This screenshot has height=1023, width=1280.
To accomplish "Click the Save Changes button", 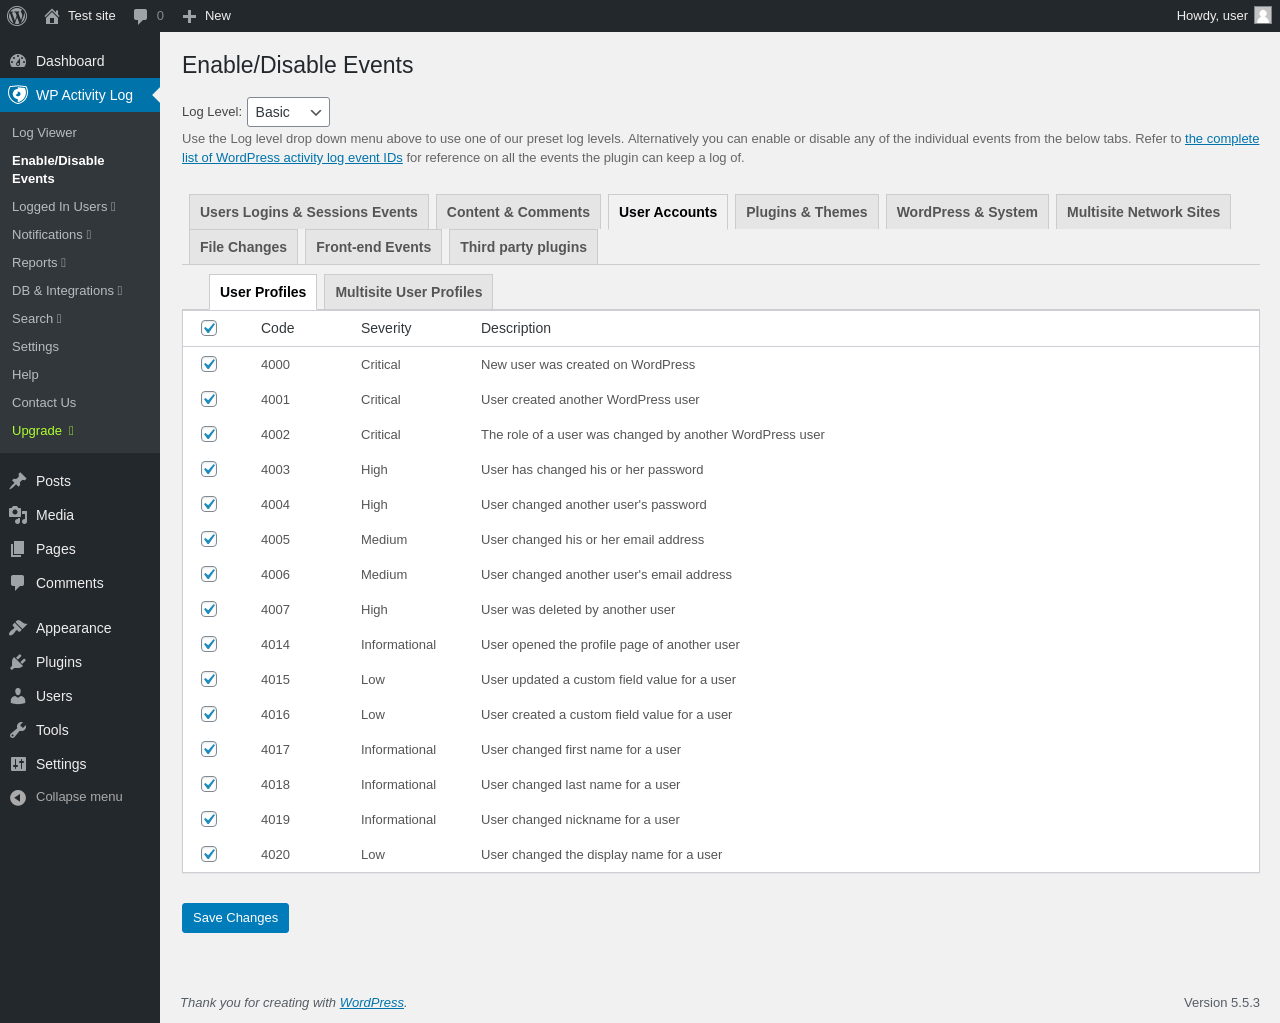I will (x=235, y=918).
